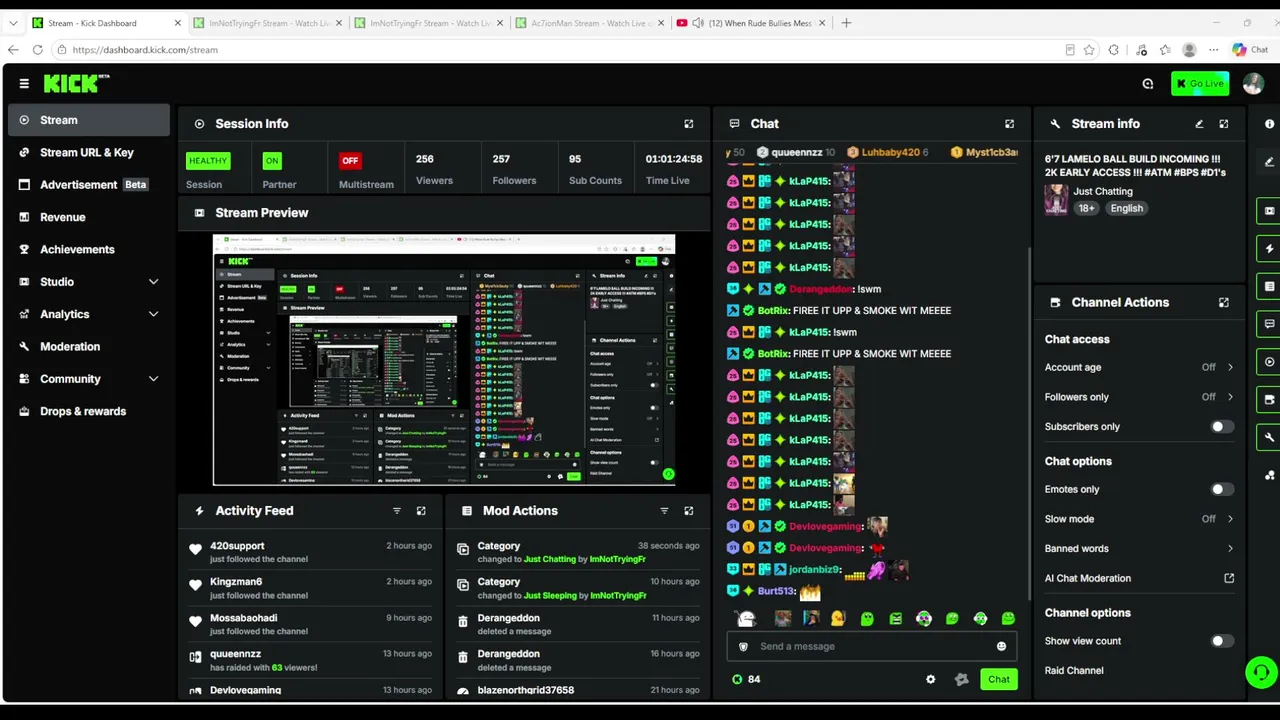Open the info icon on right sidebar
The image size is (1280, 720).
(x=1270, y=124)
